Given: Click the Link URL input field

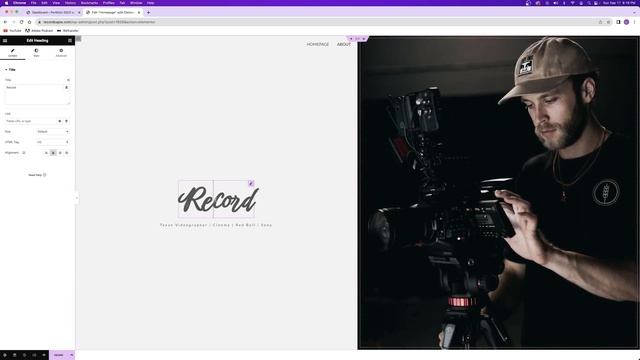Looking at the screenshot, I should tap(31, 121).
